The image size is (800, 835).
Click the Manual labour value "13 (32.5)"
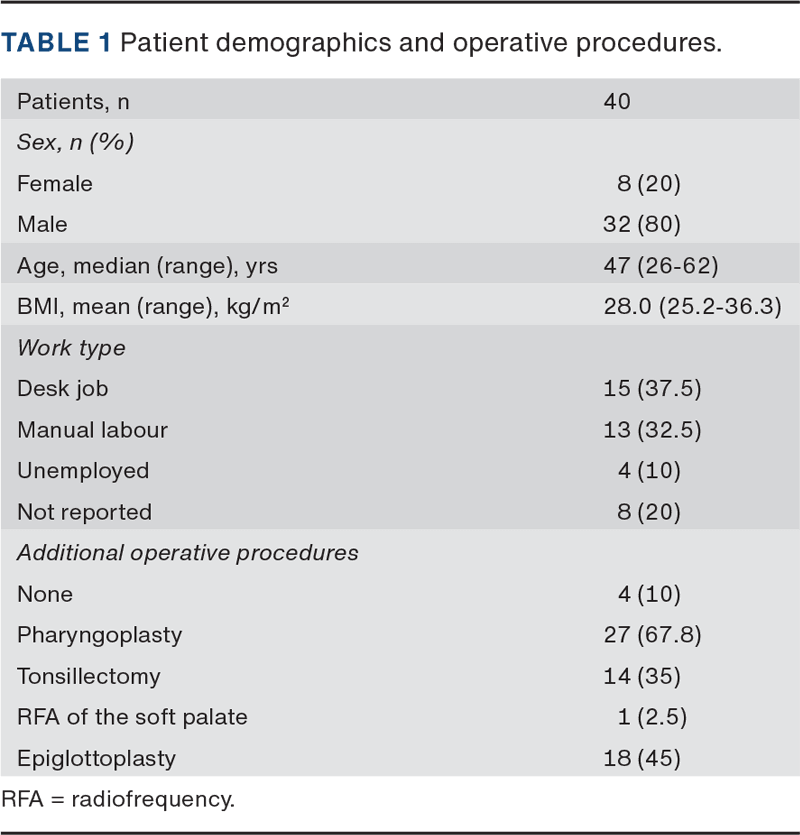654,430
